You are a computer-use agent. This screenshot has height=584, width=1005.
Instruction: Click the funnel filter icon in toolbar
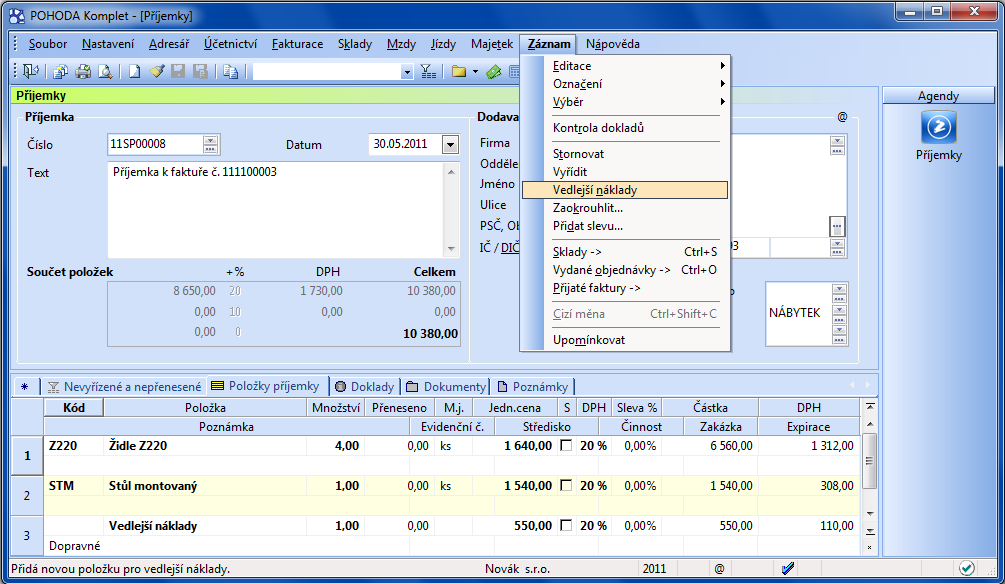coord(428,71)
